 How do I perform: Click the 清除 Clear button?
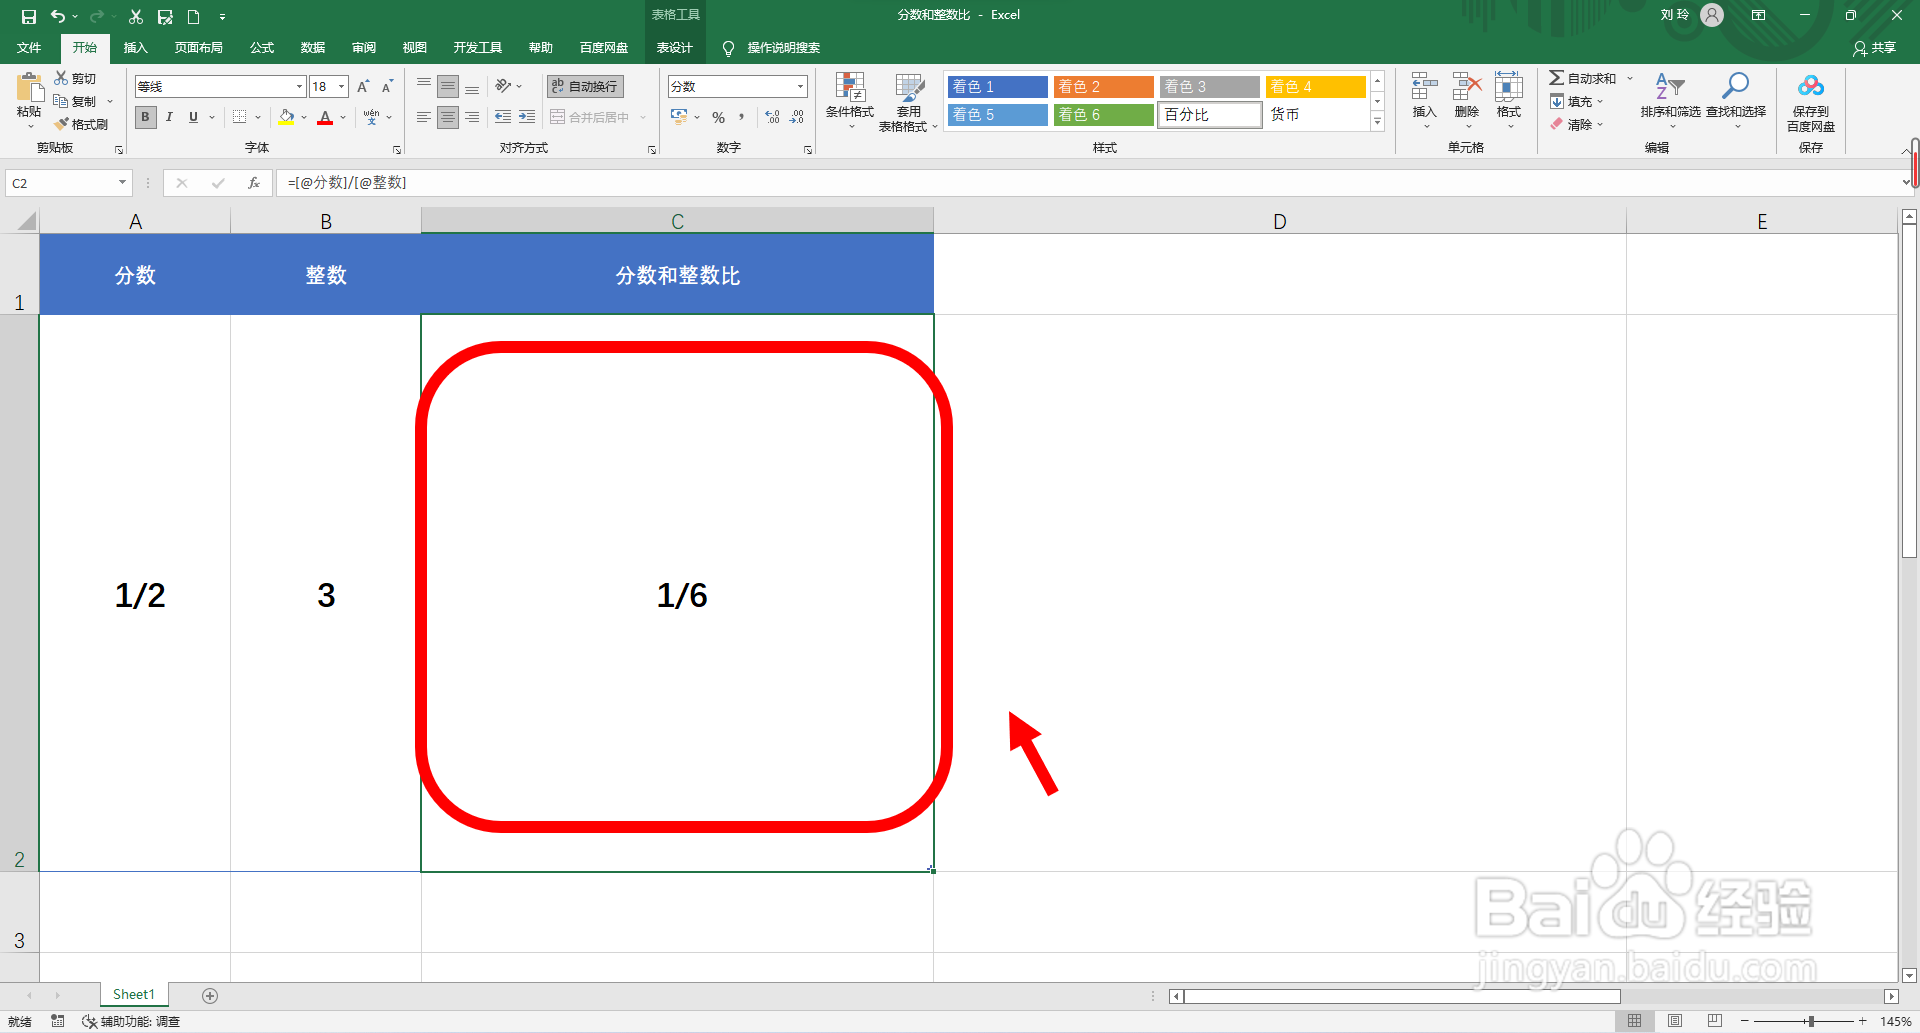(1577, 124)
